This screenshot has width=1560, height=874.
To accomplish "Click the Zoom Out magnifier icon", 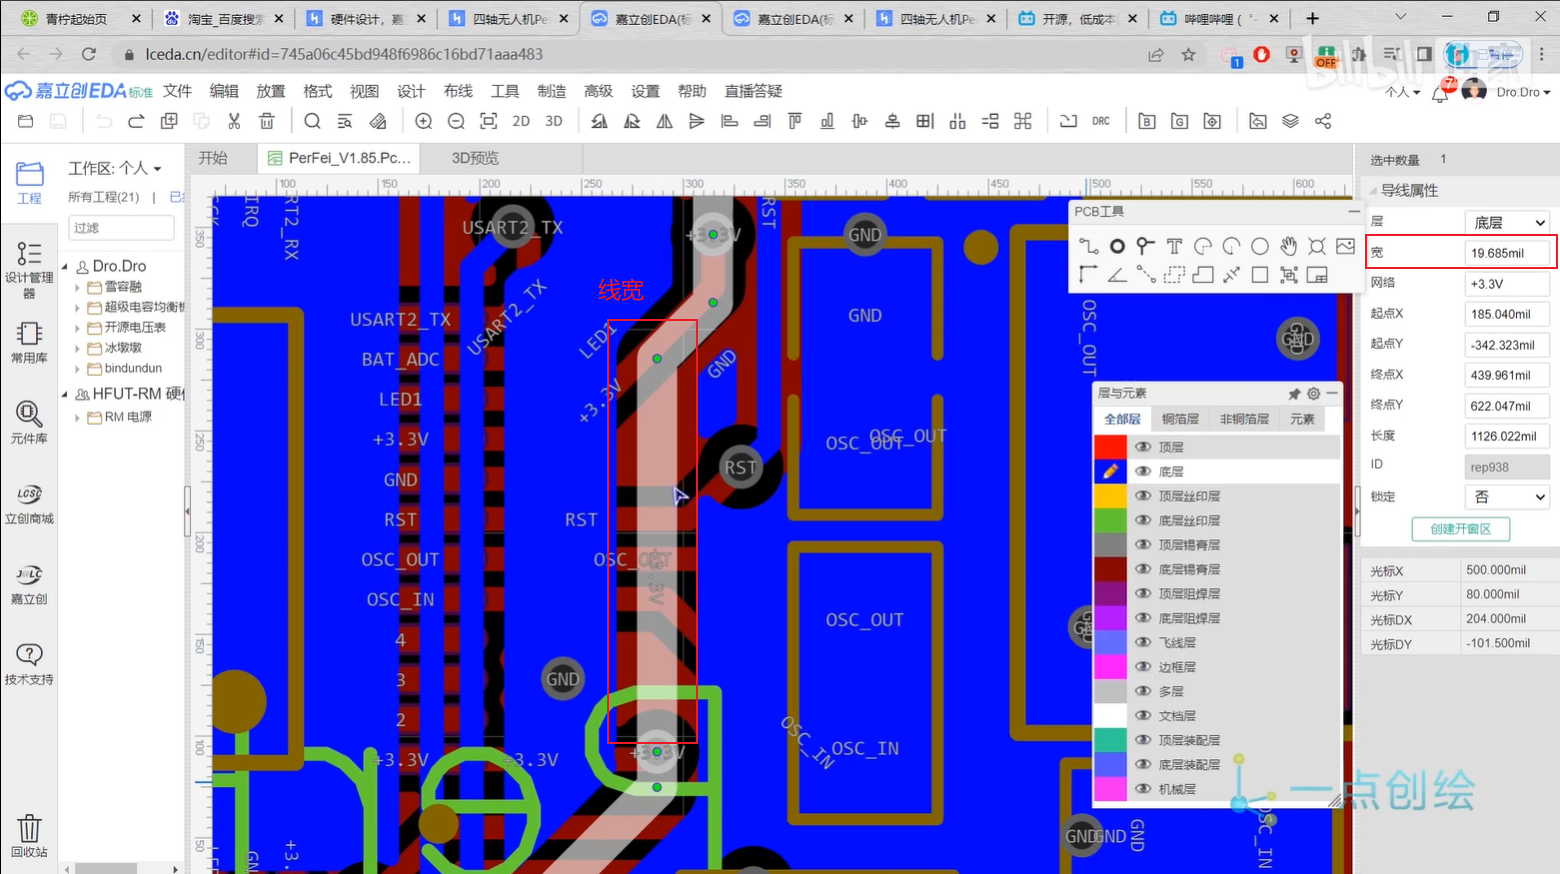I will point(456,121).
